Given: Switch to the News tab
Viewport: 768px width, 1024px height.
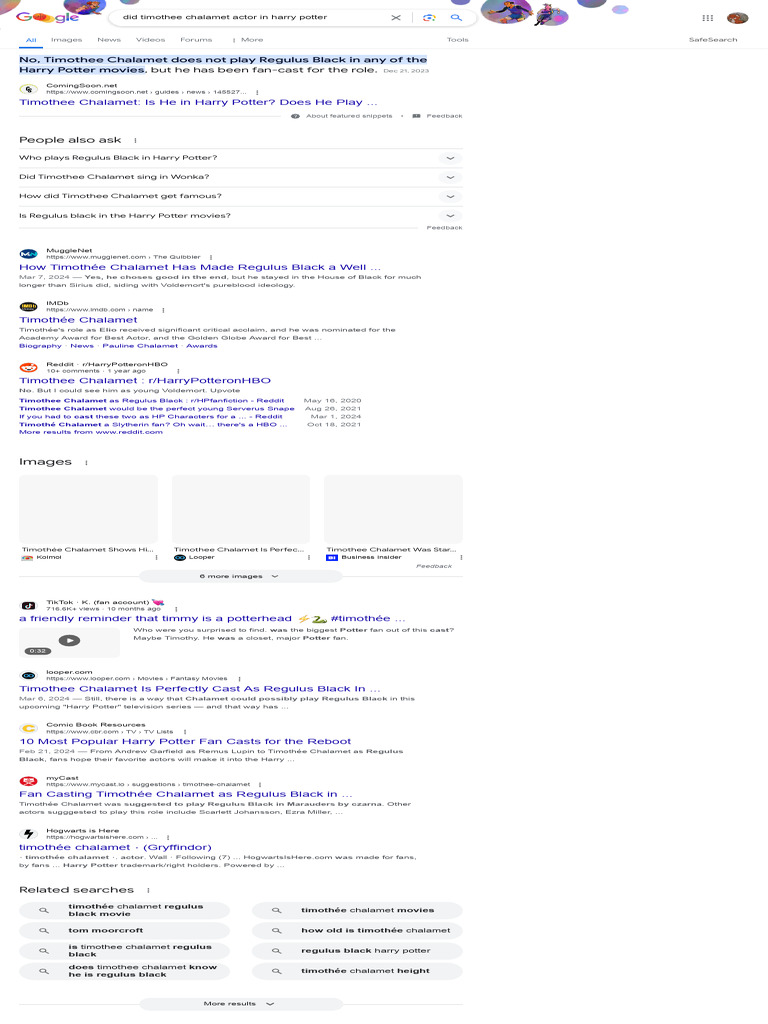Looking at the screenshot, I should (109, 40).
